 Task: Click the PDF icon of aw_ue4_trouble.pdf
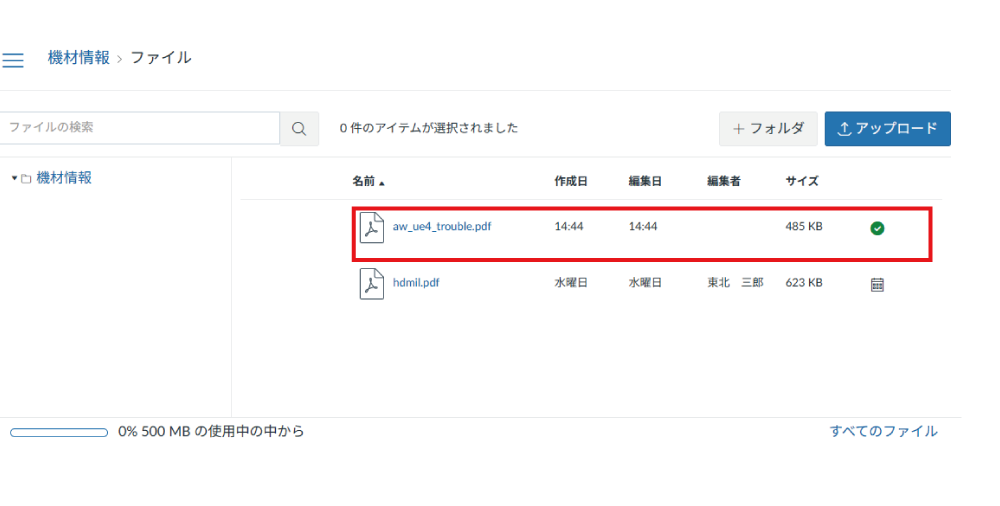tap(372, 228)
